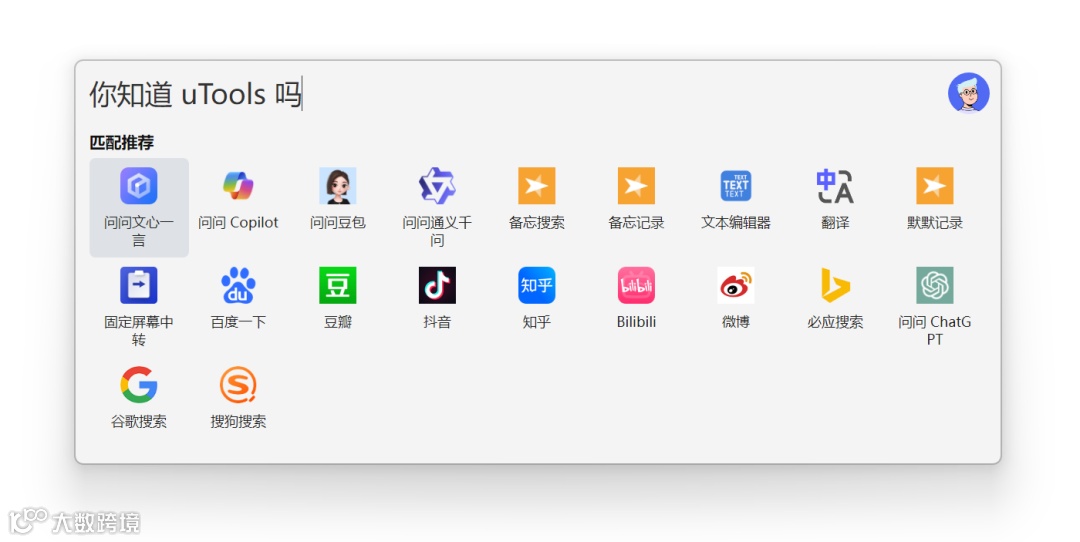
Task: Search with 百度一下 icon
Action: [x=238, y=285]
